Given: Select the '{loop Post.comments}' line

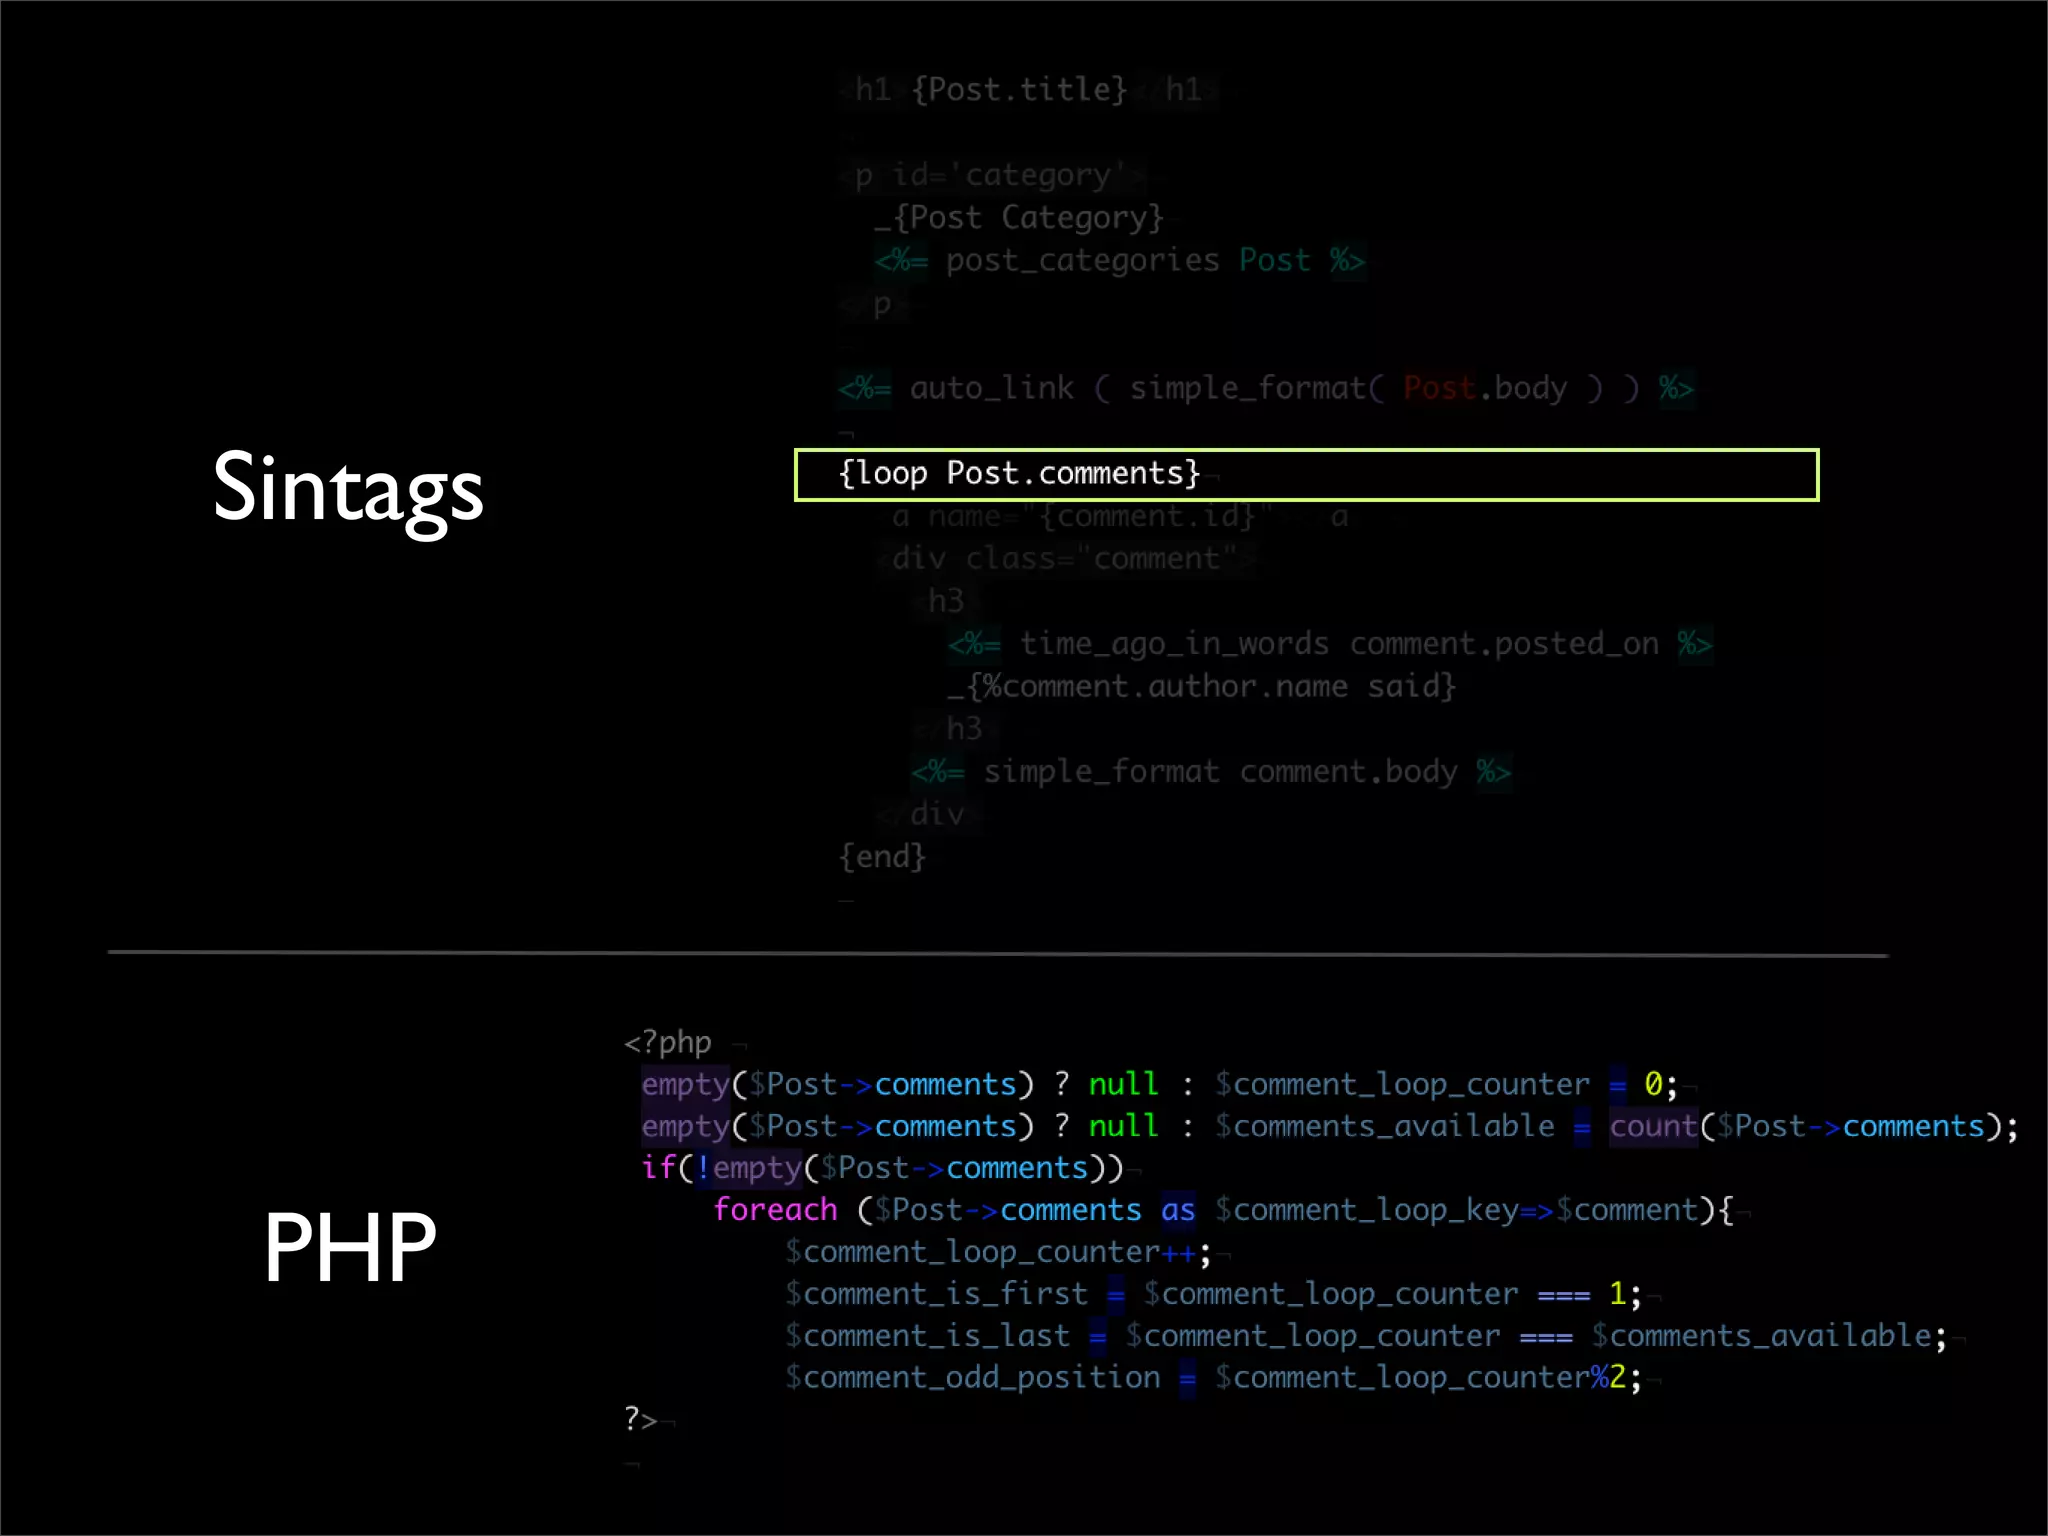Looking at the screenshot, I should tap(1306, 474).
